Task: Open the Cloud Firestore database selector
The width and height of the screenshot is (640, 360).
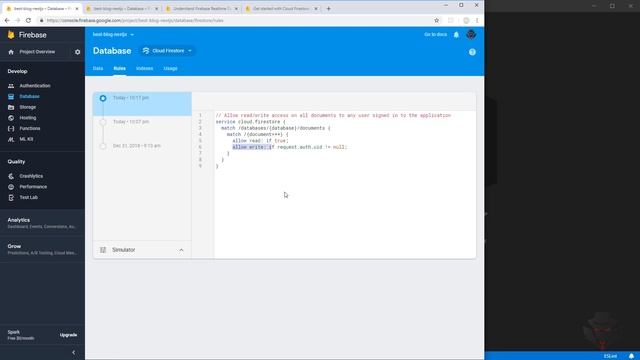Action: point(167,51)
